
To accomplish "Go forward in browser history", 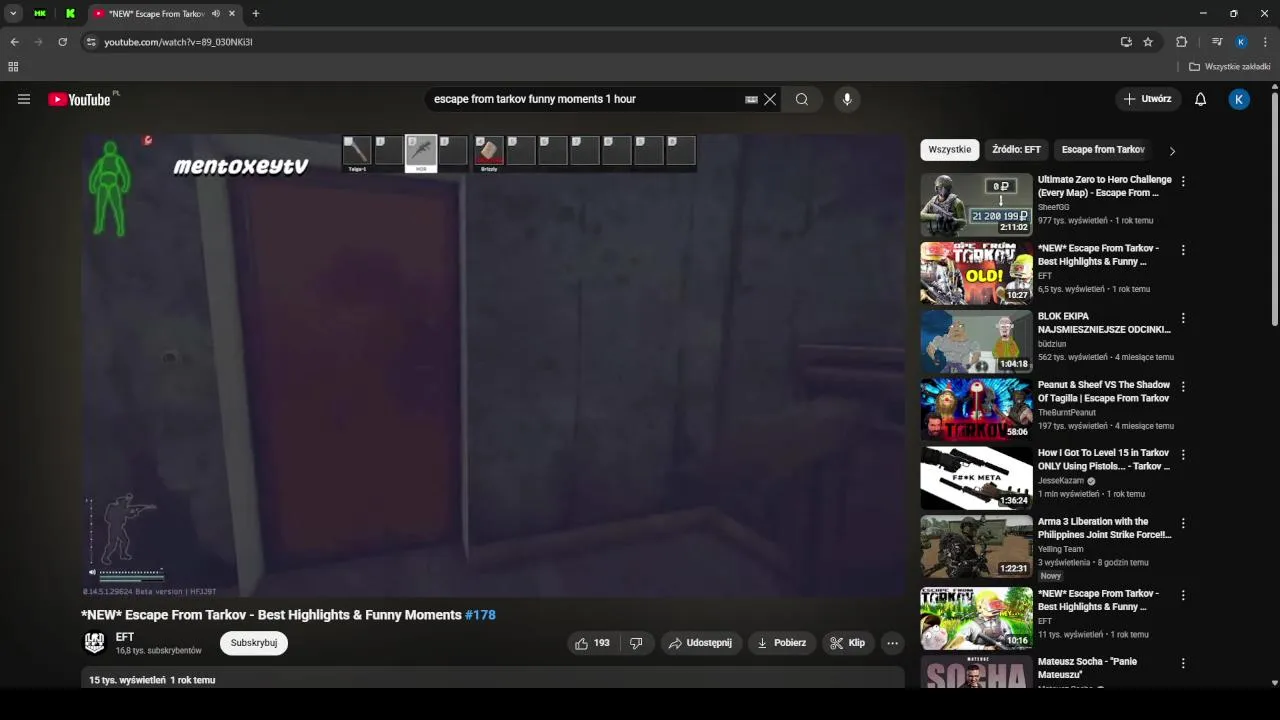I will (38, 42).
